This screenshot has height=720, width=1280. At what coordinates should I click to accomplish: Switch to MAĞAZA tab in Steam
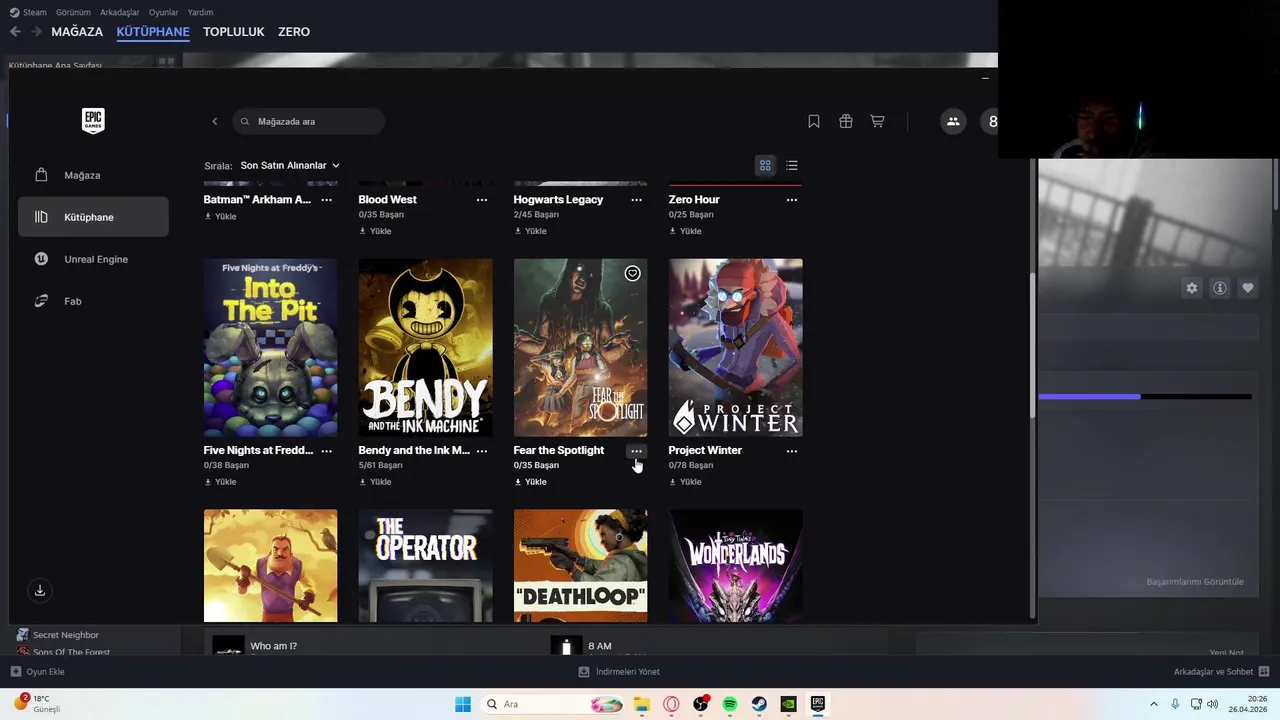click(x=77, y=32)
